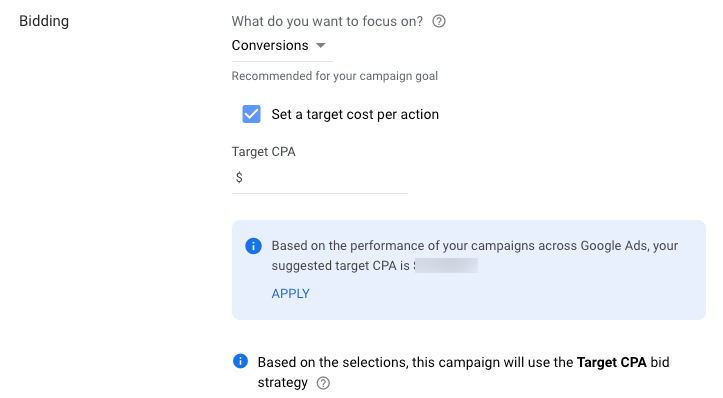Click info icon beside bid strategy note
The height and width of the screenshot is (398, 723).
pyautogui.click(x=240, y=361)
